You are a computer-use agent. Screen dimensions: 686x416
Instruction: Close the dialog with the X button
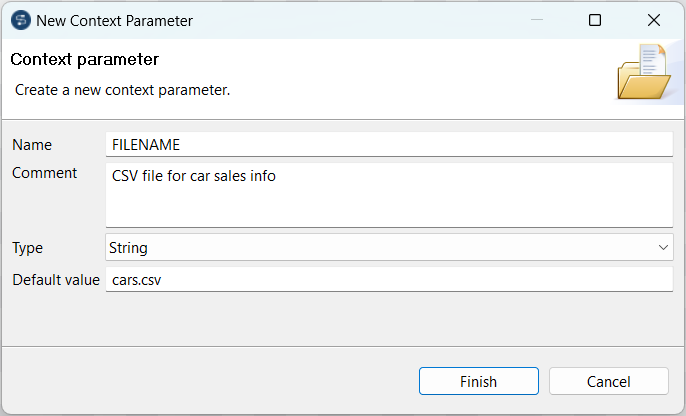tap(653, 20)
